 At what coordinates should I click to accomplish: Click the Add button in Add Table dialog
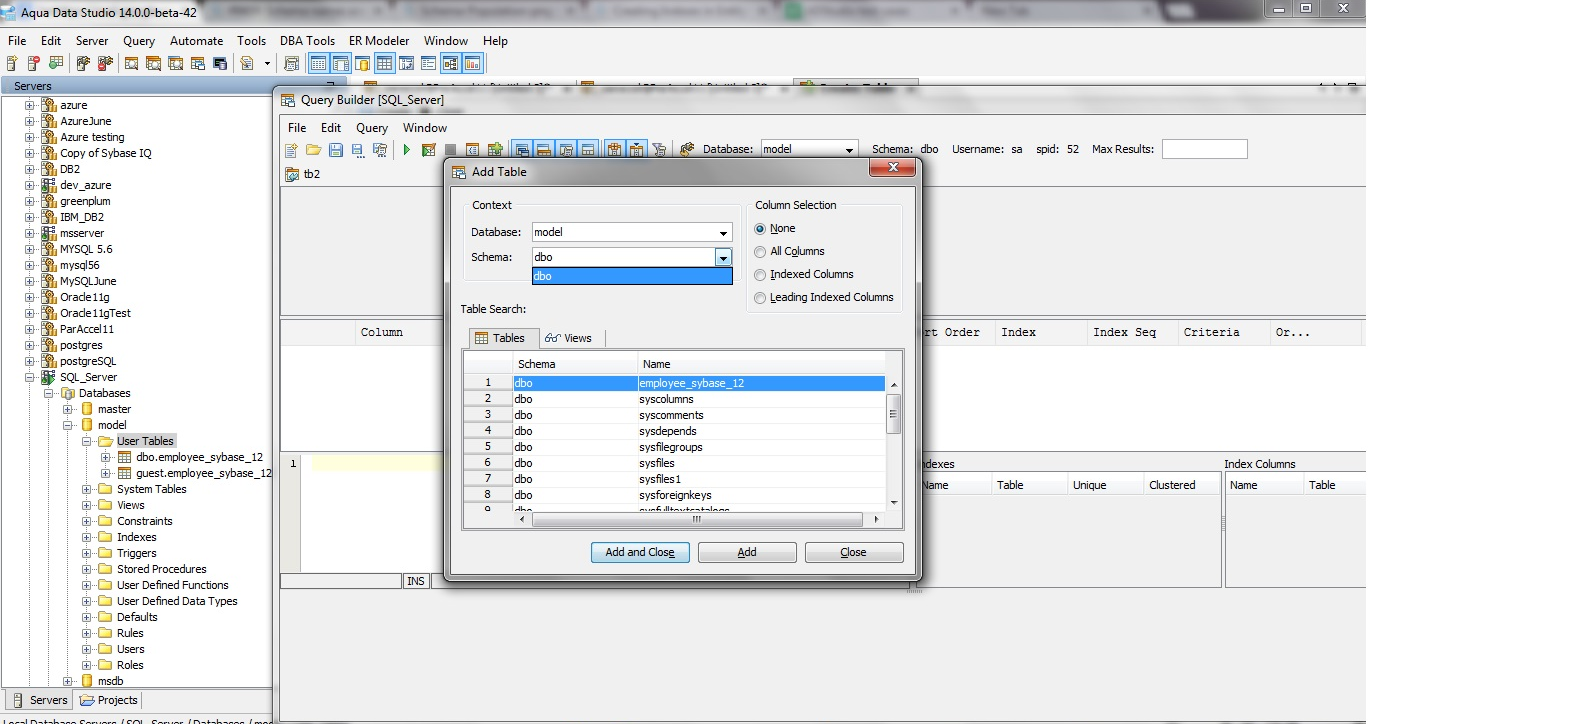click(x=747, y=552)
